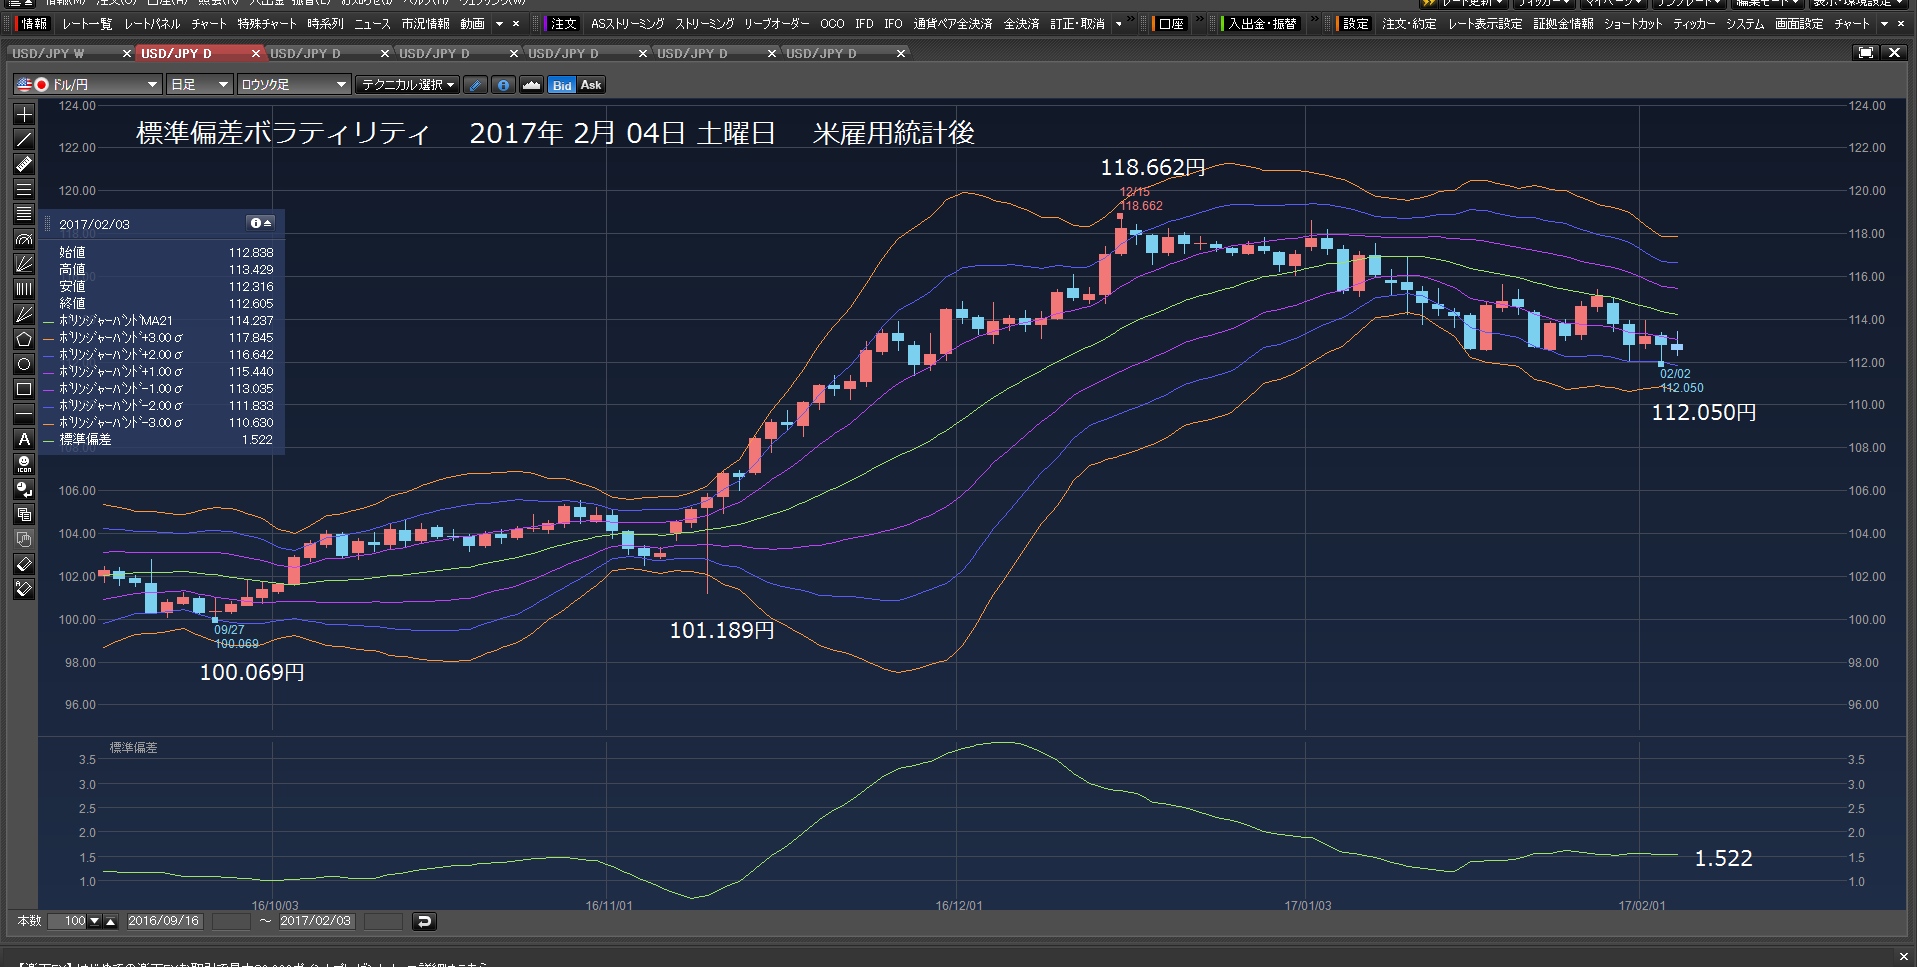Select the three horizontal lines tool

(24, 189)
